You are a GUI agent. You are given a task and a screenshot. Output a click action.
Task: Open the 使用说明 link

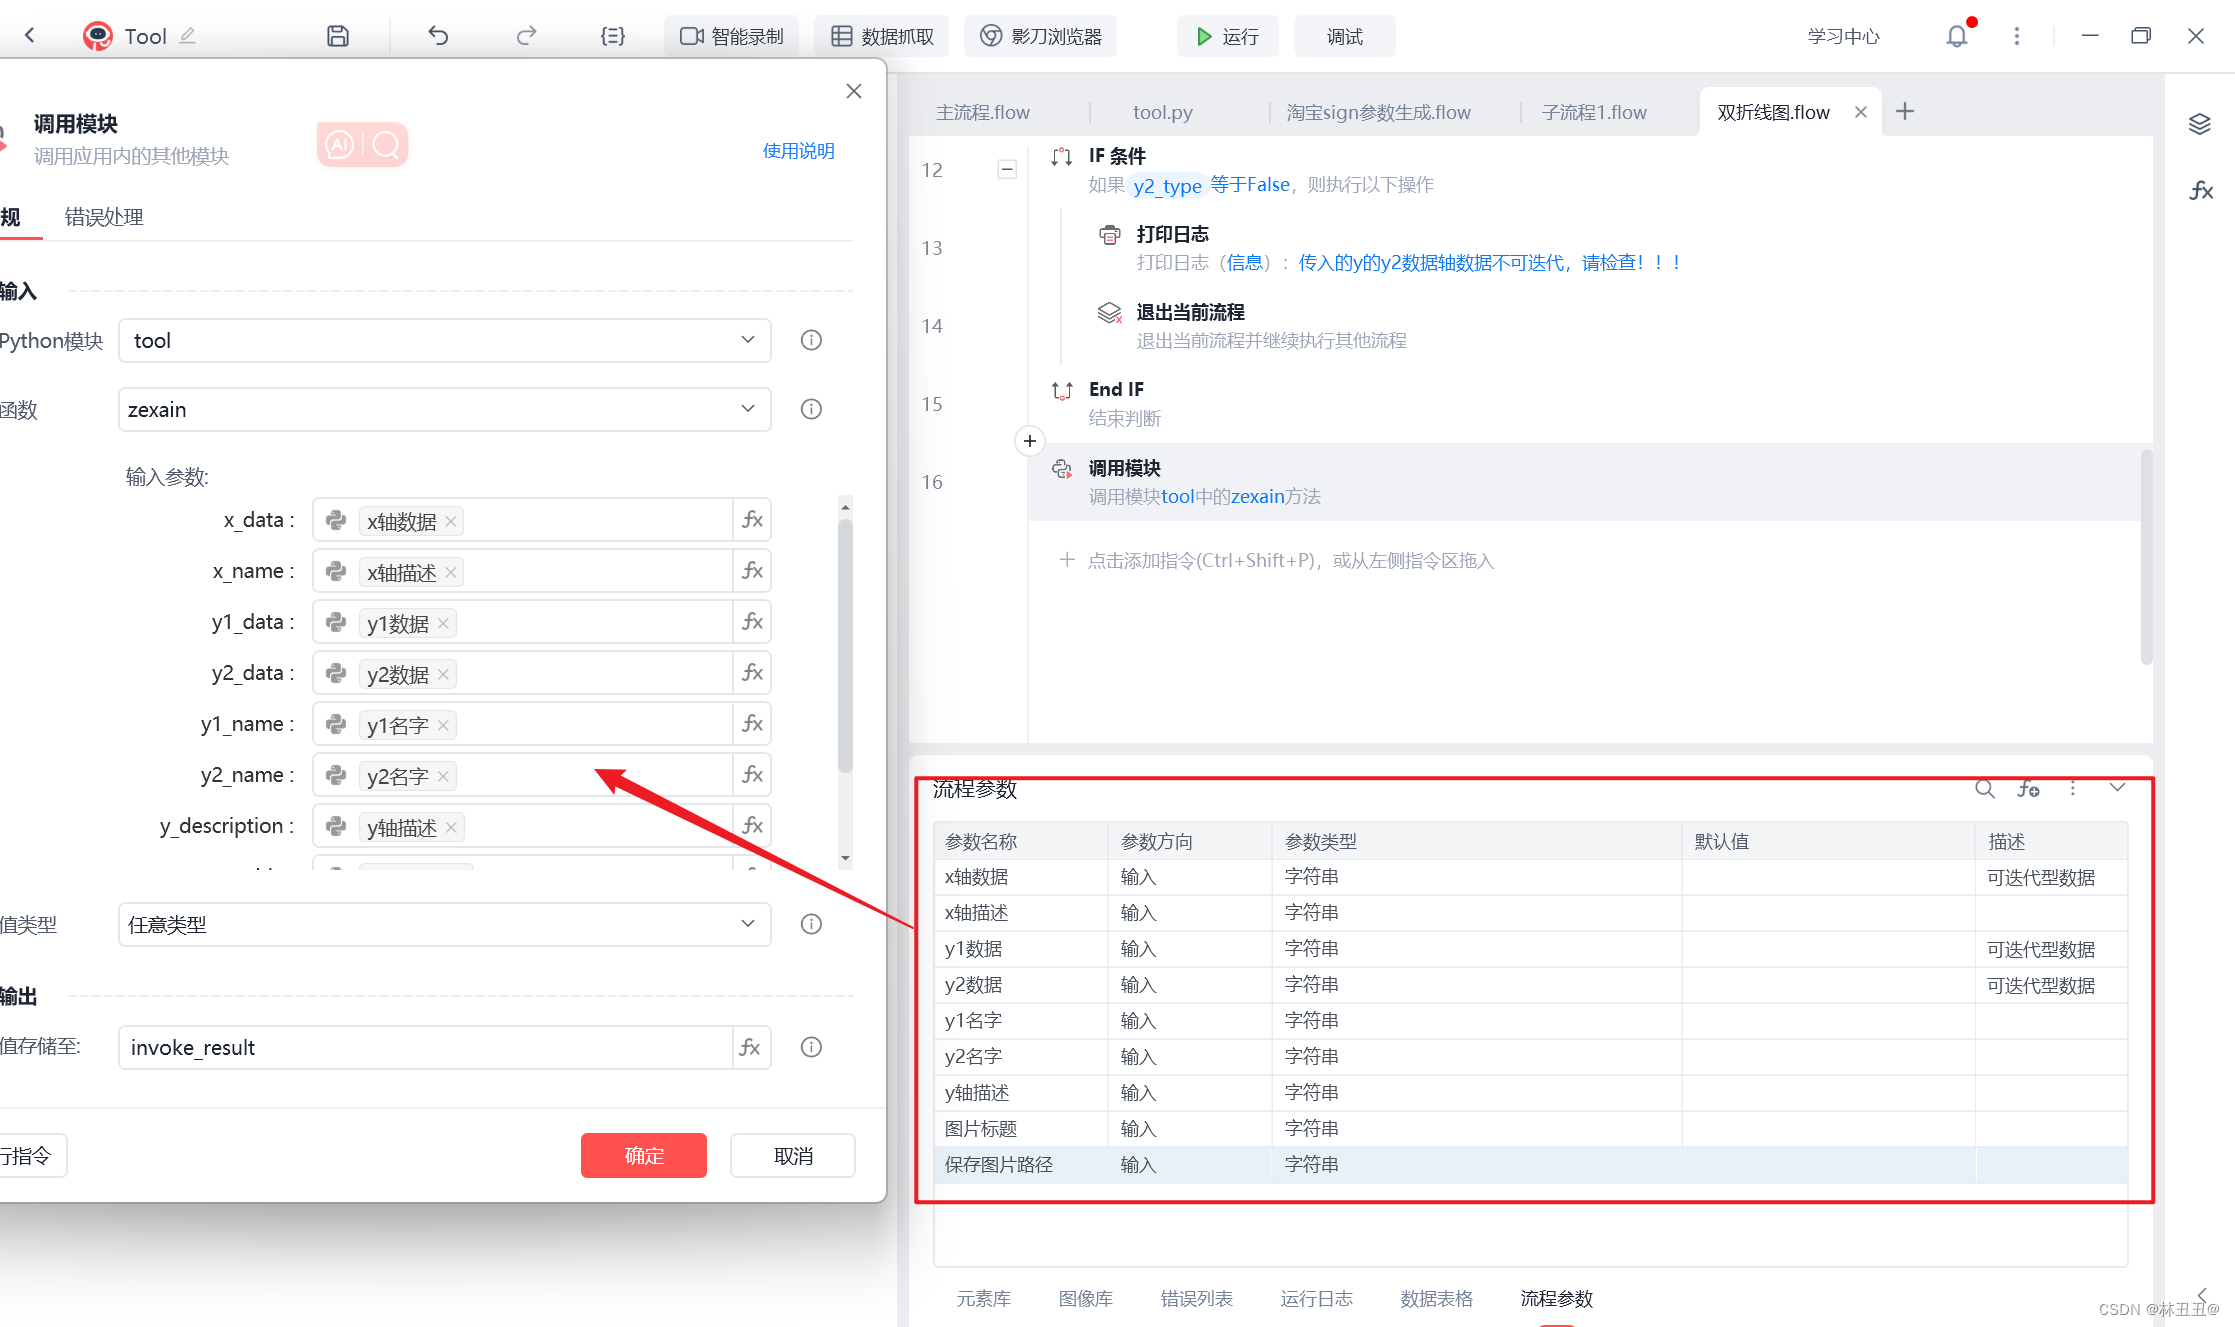pyautogui.click(x=798, y=151)
